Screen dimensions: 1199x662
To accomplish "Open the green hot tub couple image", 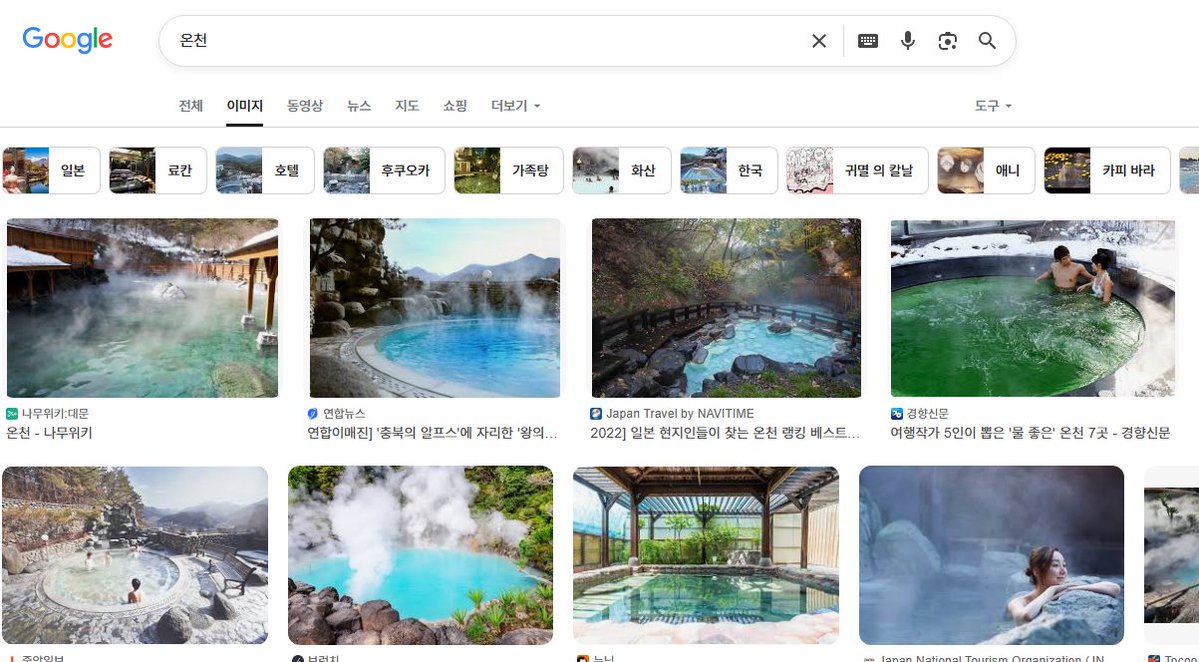I will click(1032, 308).
